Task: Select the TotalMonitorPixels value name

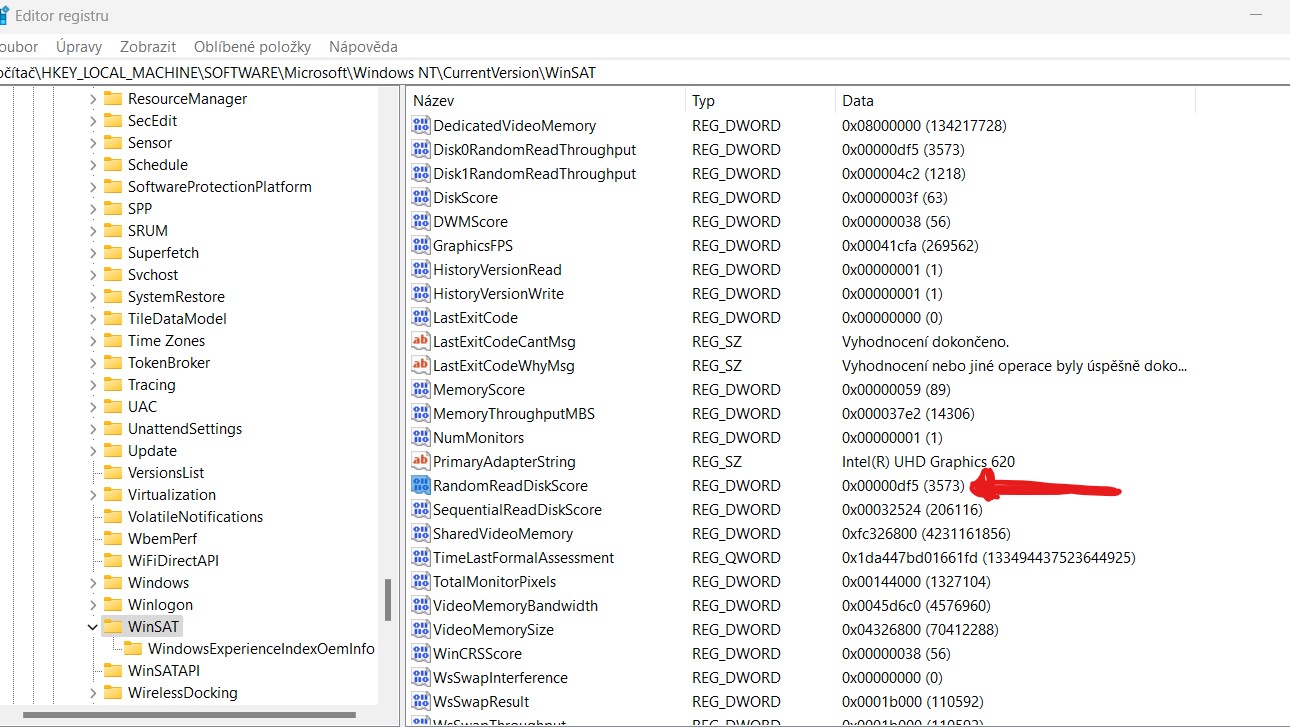Action: click(x=494, y=581)
